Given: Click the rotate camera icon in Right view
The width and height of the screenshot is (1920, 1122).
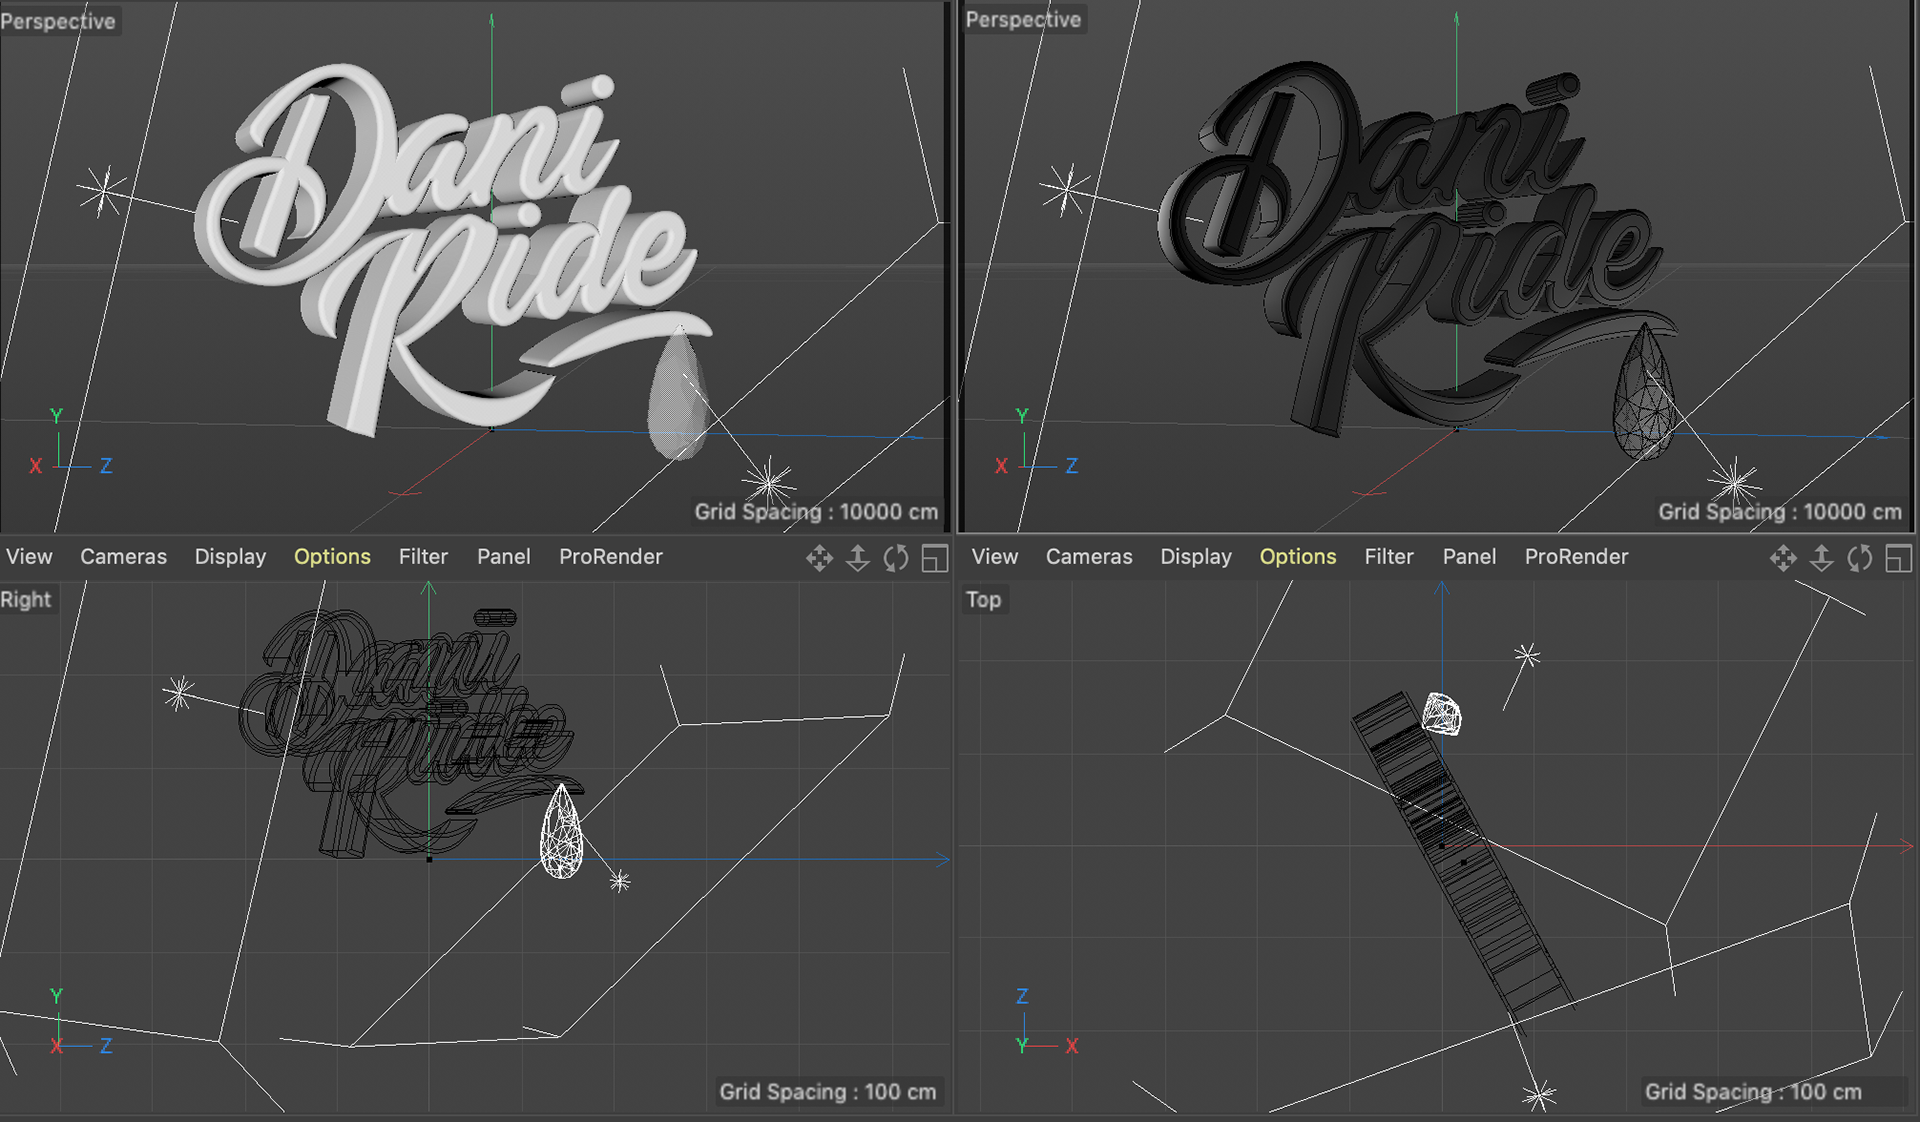Looking at the screenshot, I should click(x=896, y=558).
